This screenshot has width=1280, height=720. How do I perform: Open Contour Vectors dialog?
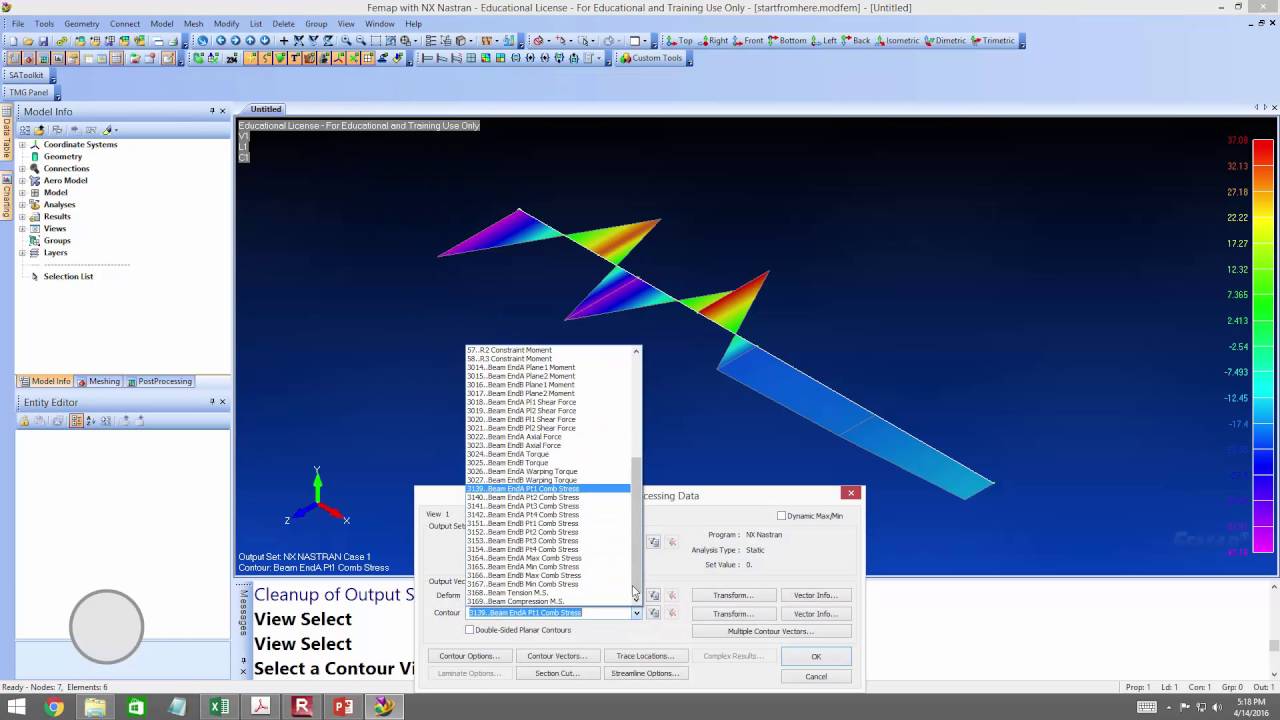coord(557,656)
